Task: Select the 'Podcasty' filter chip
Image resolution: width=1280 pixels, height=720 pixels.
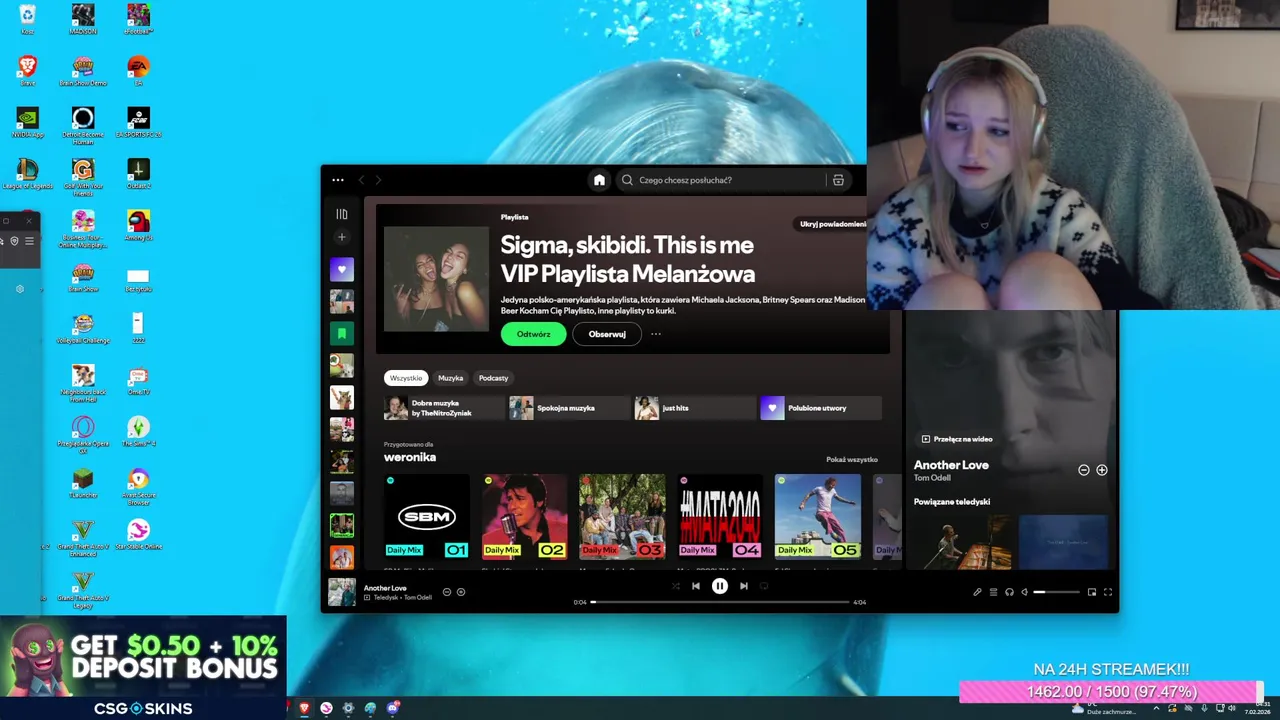Action: click(493, 378)
